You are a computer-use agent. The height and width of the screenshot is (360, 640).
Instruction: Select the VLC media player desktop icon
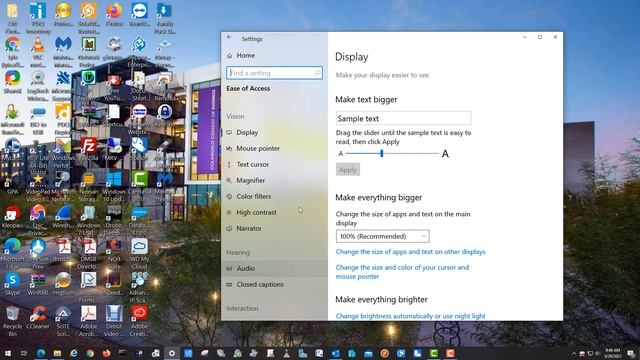pyautogui.click(x=38, y=52)
